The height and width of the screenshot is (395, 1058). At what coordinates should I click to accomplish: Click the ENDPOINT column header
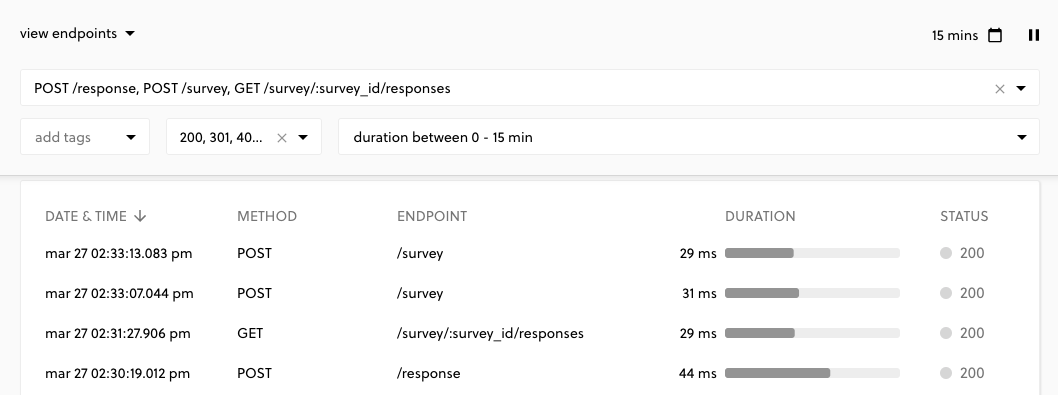[432, 216]
